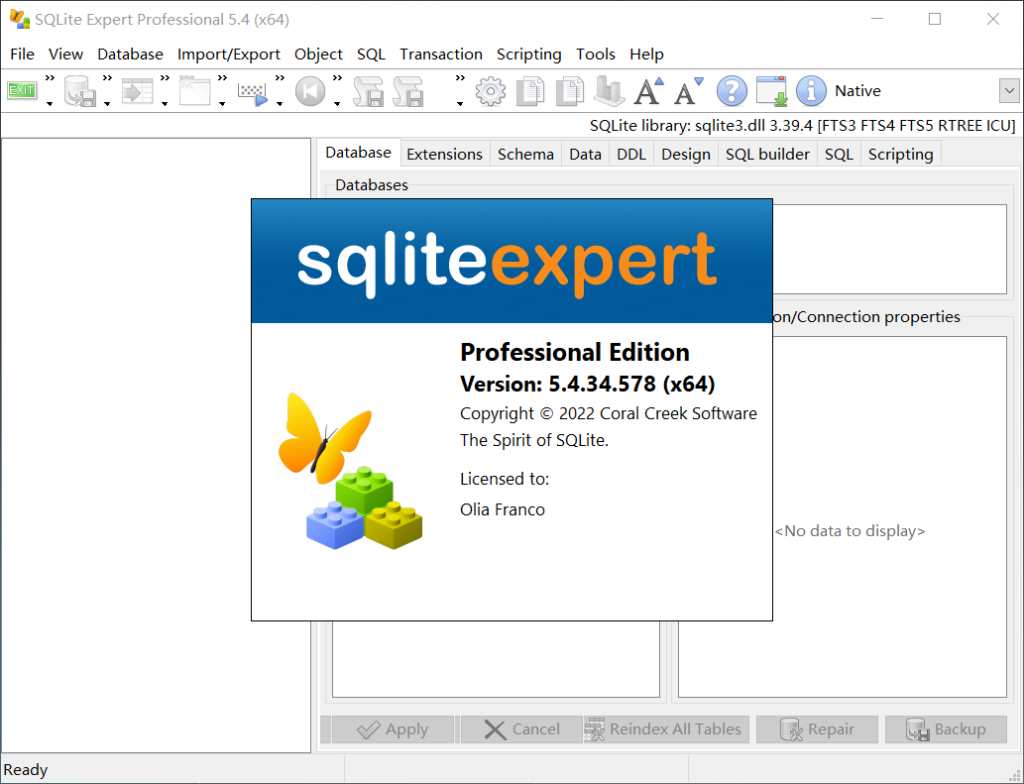This screenshot has height=784, width=1024.
Task: Click the database save toolbar icon
Action: click(78, 91)
